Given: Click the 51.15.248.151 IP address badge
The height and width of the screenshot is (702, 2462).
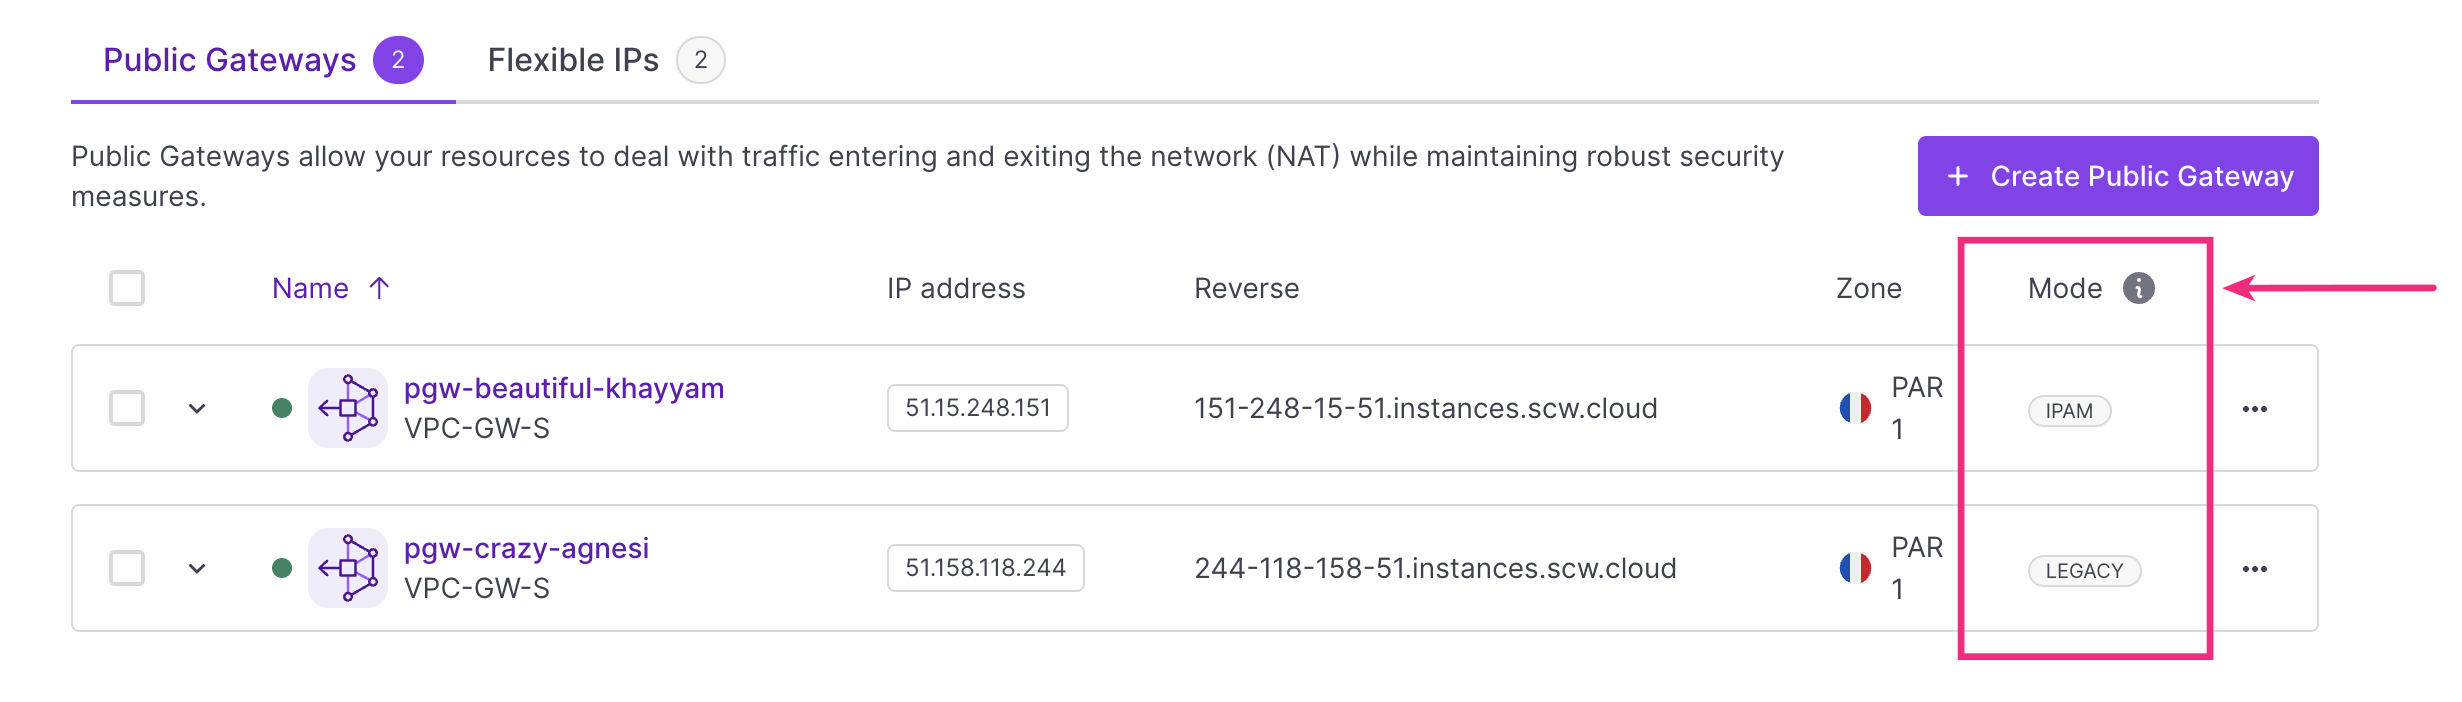Looking at the screenshot, I should 977,408.
